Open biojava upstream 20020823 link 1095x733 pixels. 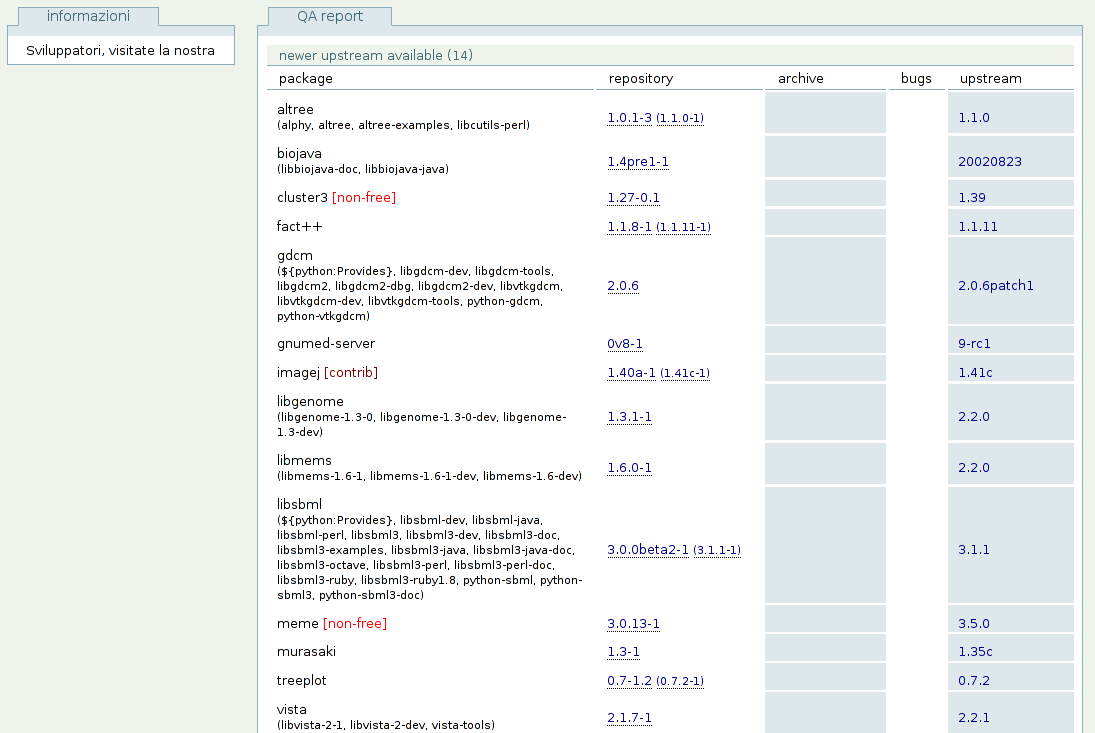click(x=990, y=162)
